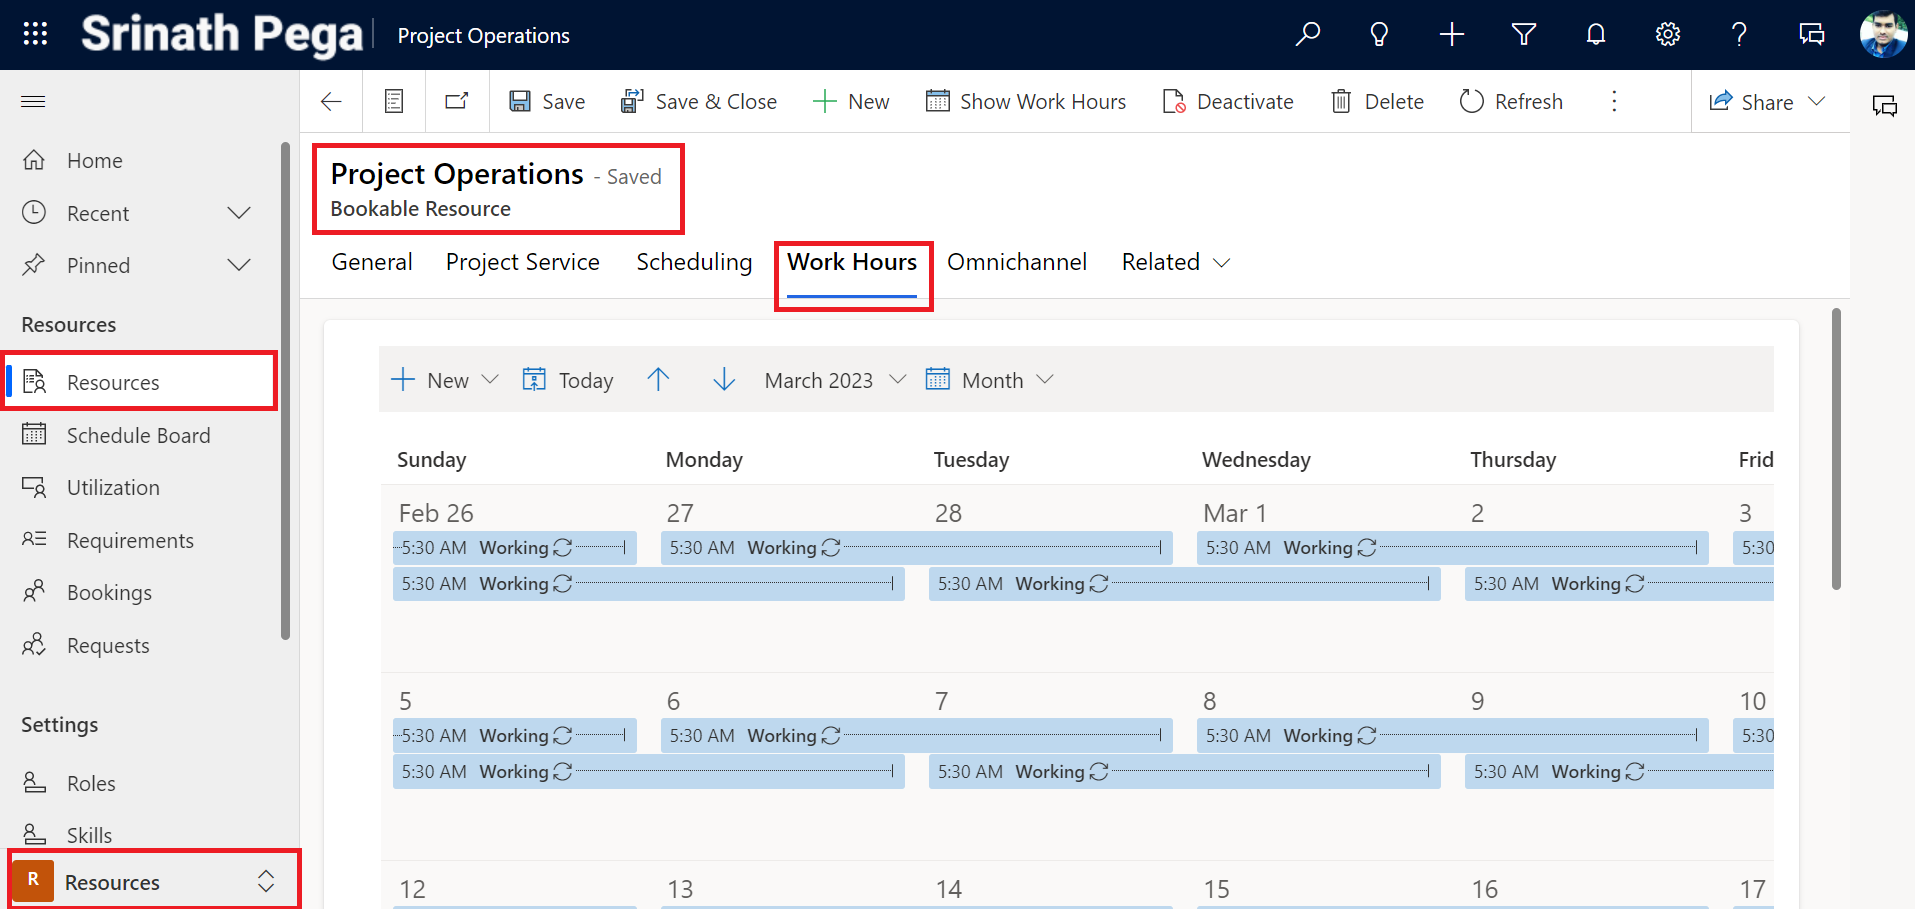The image size is (1915, 909).
Task: Open the advanced filter funnel icon
Action: [1523, 34]
